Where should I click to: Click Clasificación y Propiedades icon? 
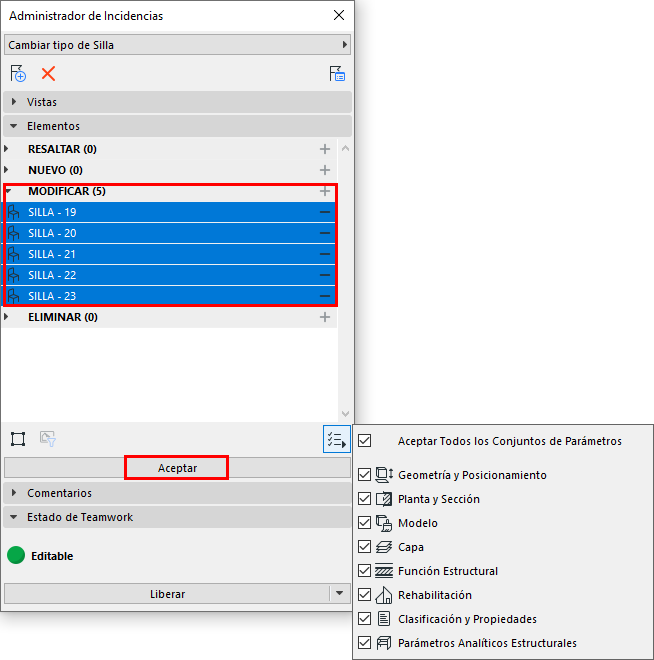pyautogui.click(x=384, y=619)
